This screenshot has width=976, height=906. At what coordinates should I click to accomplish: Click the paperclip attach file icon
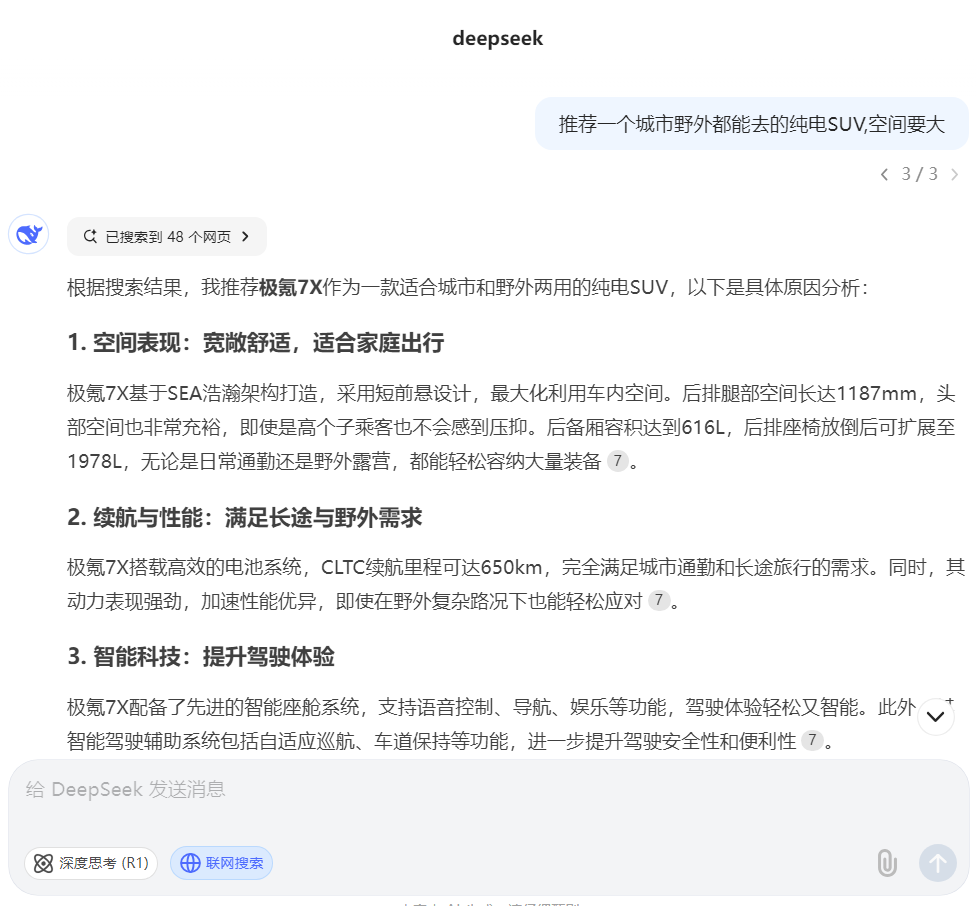[887, 863]
